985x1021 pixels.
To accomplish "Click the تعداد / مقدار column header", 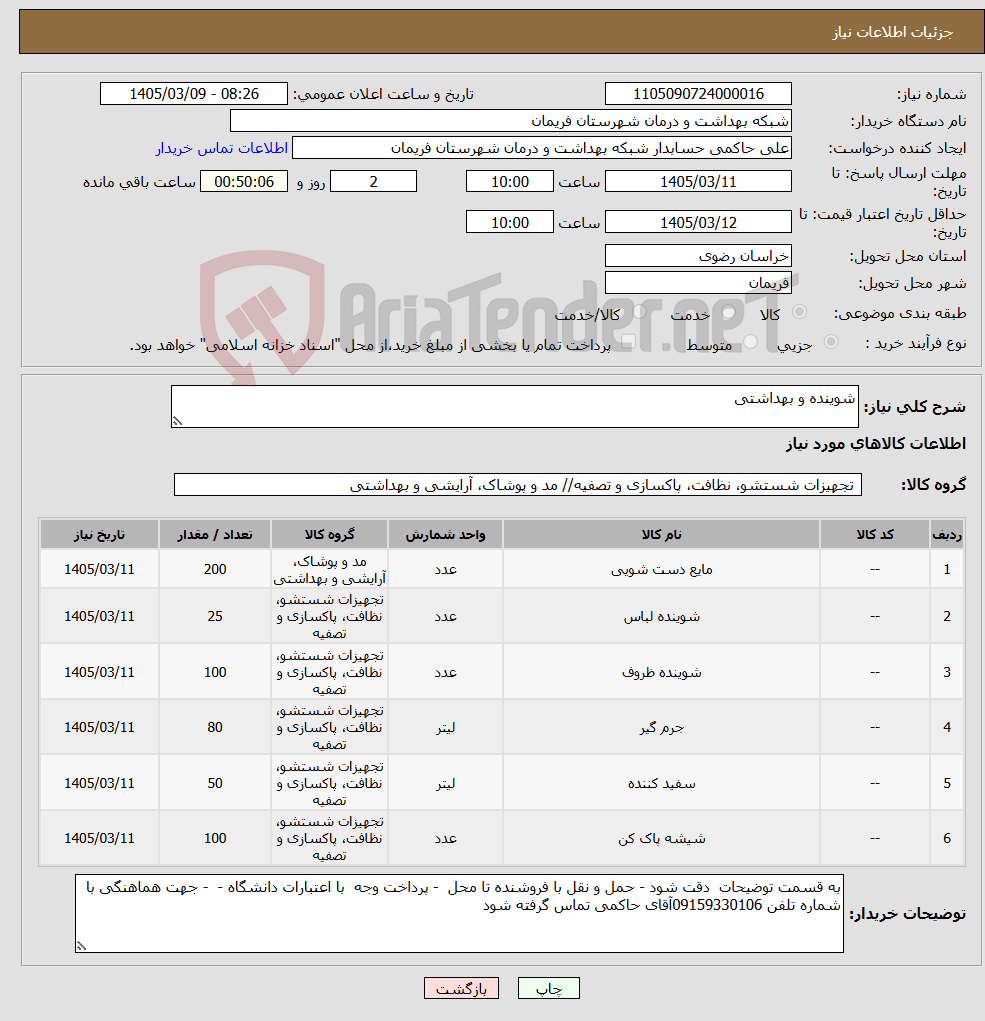I will click(215, 535).
